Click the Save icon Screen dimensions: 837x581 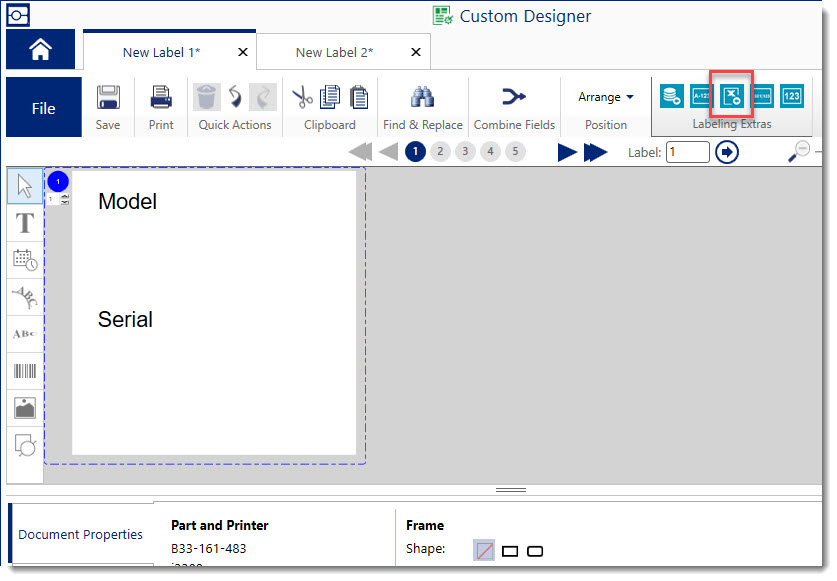click(x=108, y=97)
